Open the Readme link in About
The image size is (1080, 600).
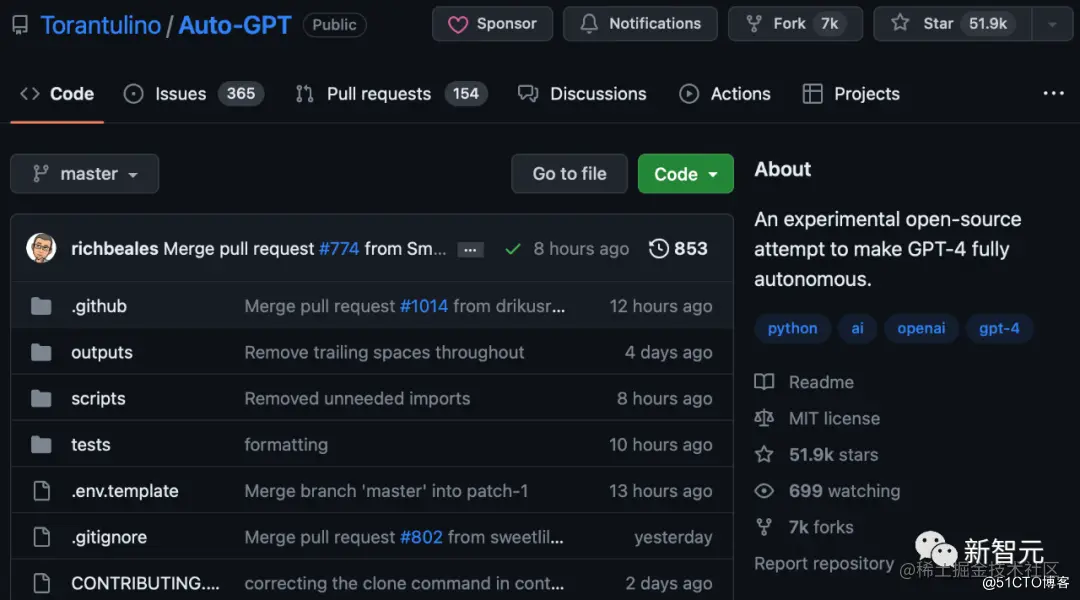pyautogui.click(x=804, y=382)
